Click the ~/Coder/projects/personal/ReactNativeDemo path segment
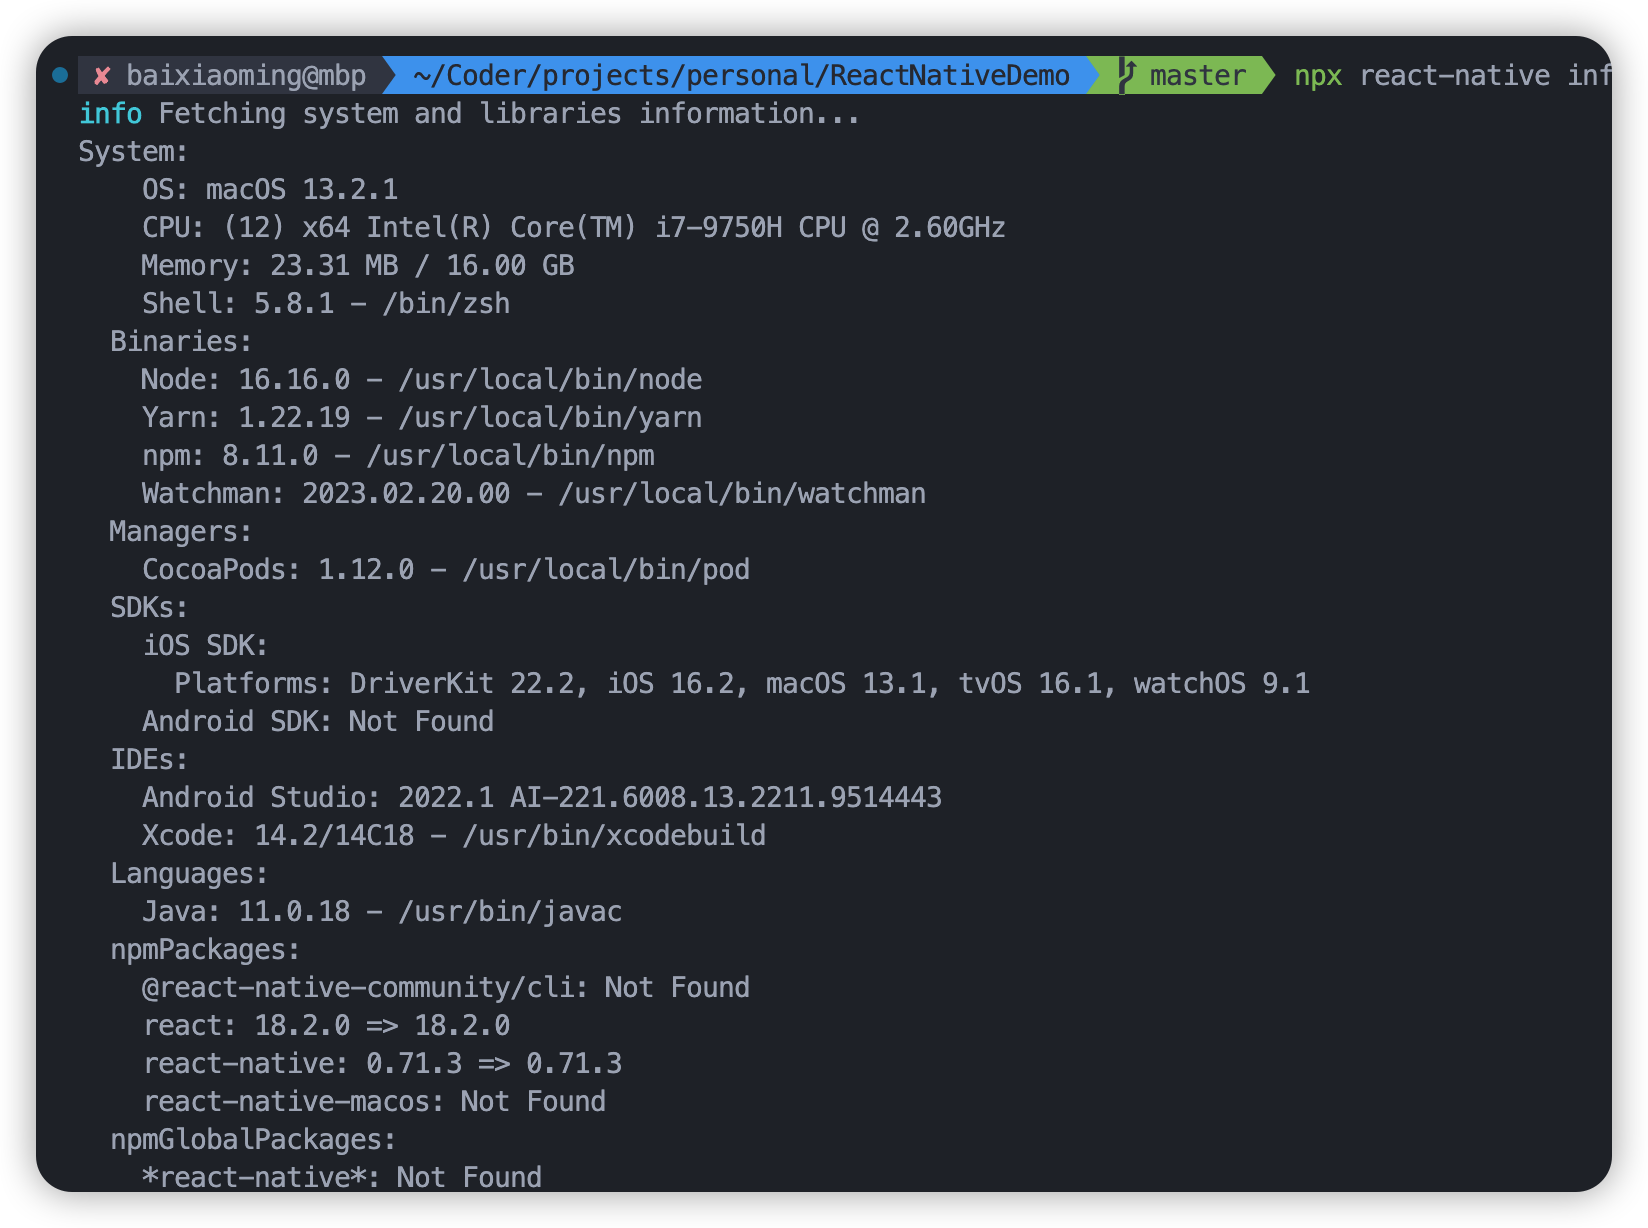 click(x=741, y=76)
